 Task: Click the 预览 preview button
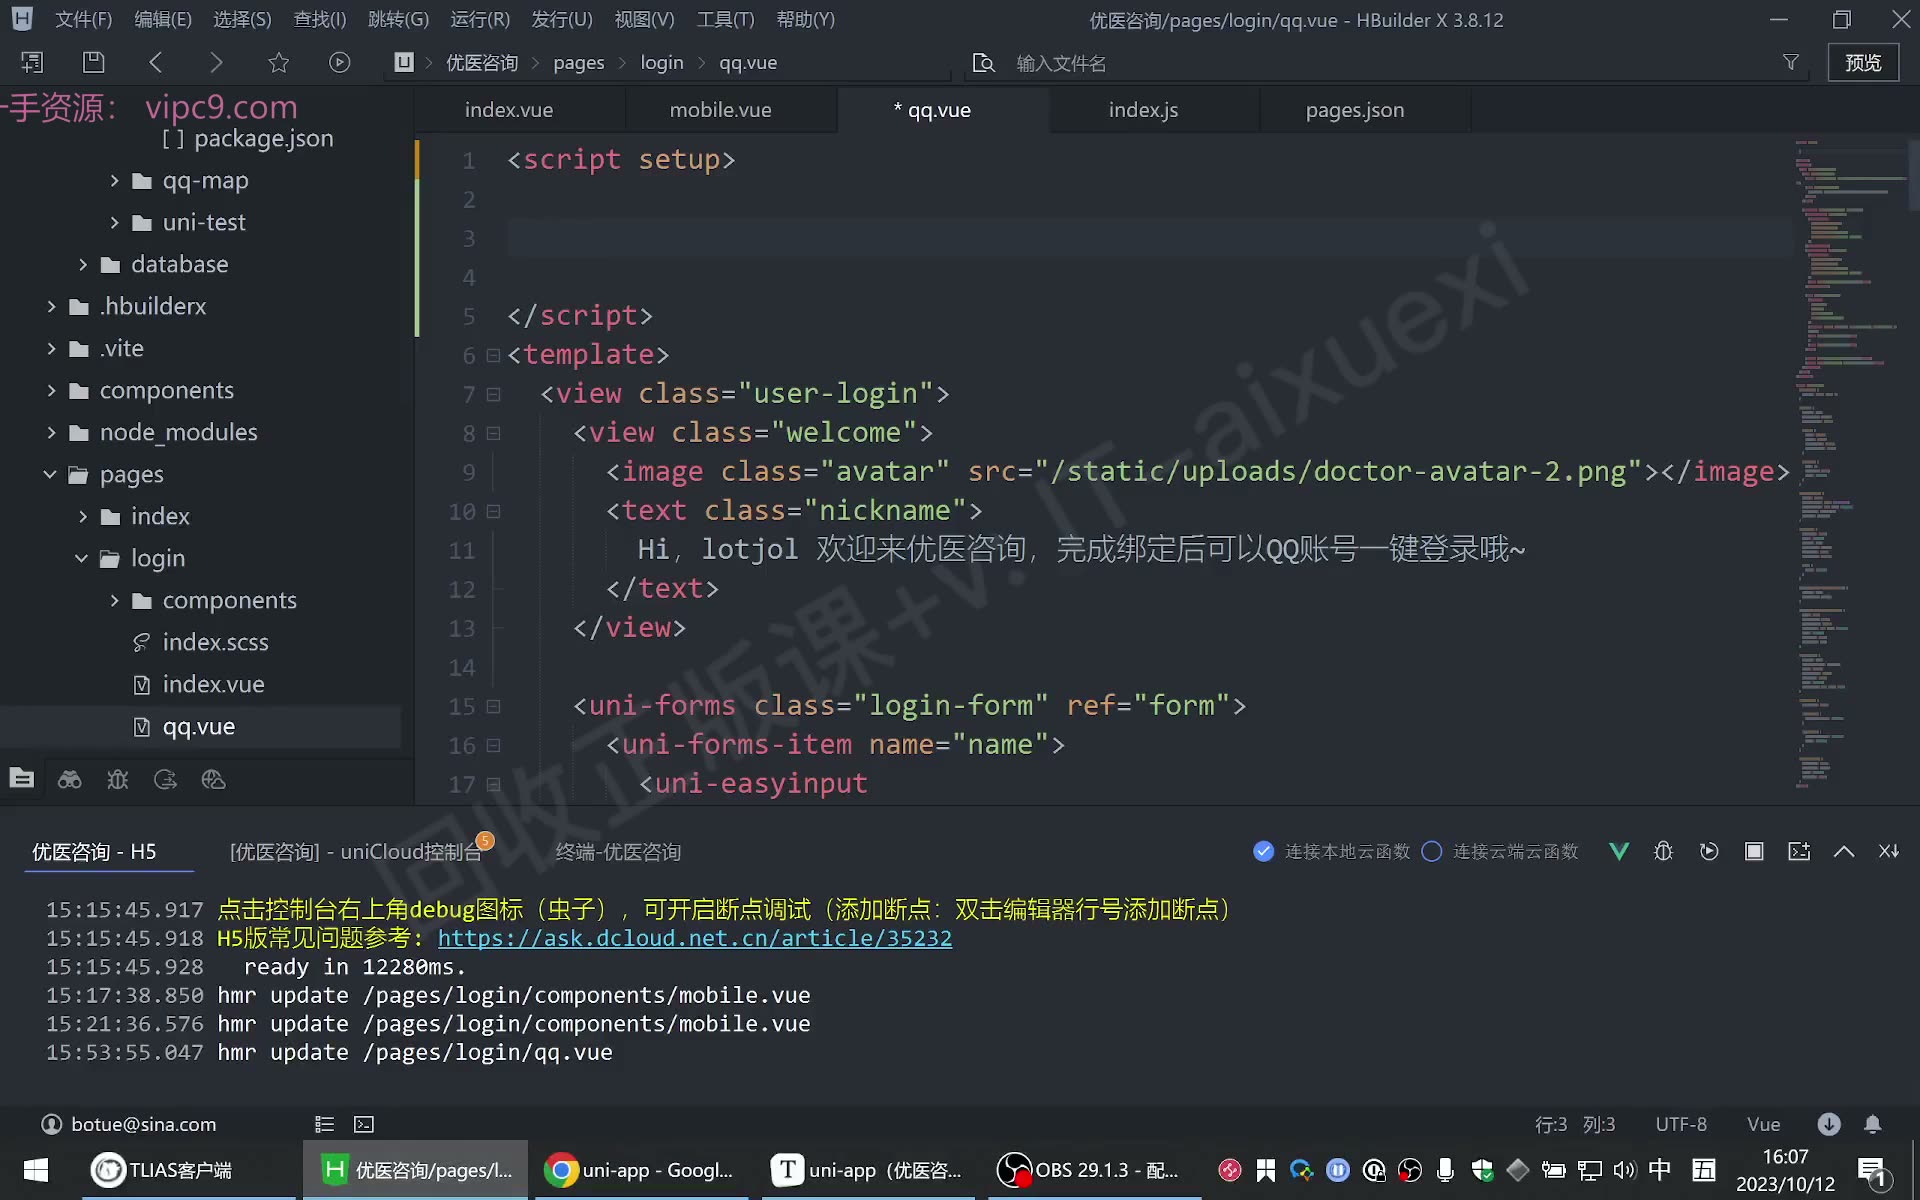coord(1863,62)
